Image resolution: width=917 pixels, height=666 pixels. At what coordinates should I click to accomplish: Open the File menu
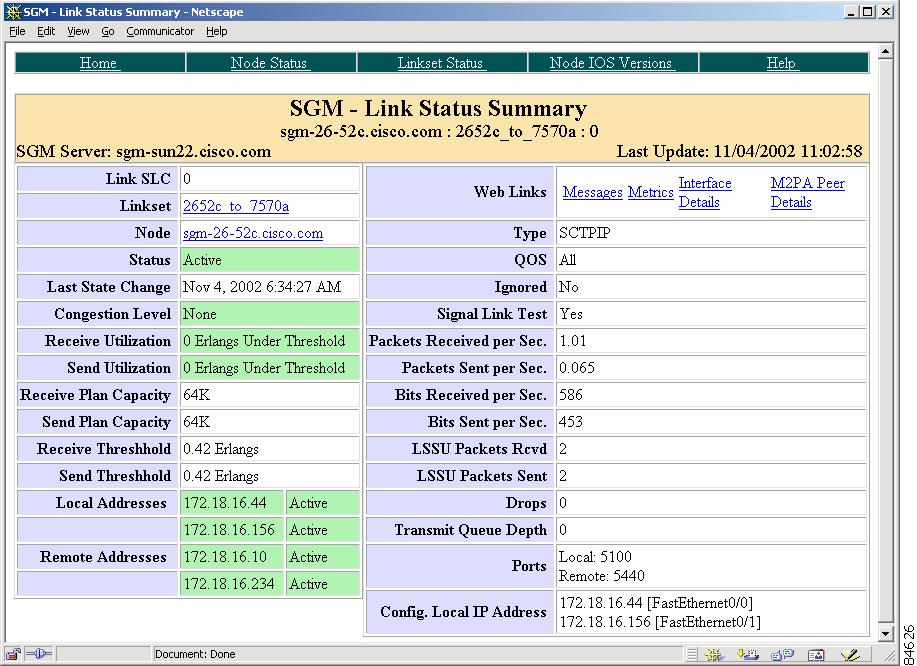(x=17, y=31)
